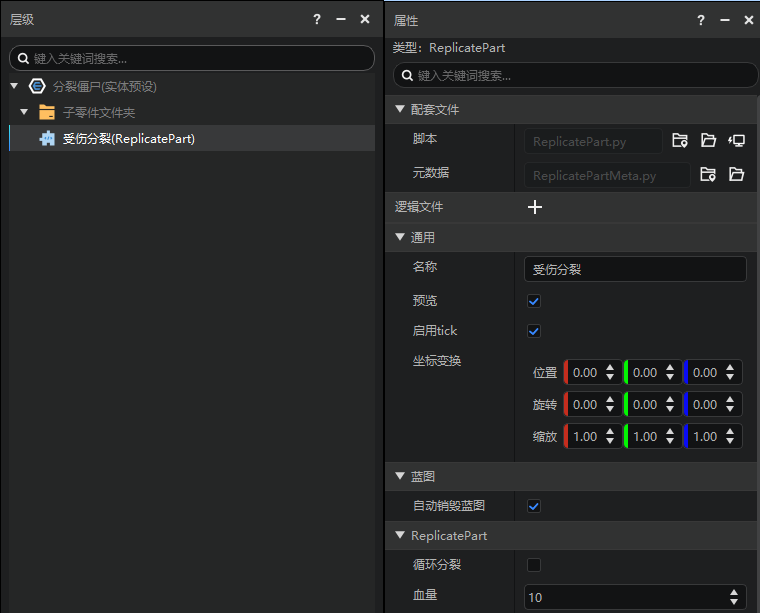Click the 逻辑文件 label
Screen dimensions: 760x613
[x=419, y=207]
